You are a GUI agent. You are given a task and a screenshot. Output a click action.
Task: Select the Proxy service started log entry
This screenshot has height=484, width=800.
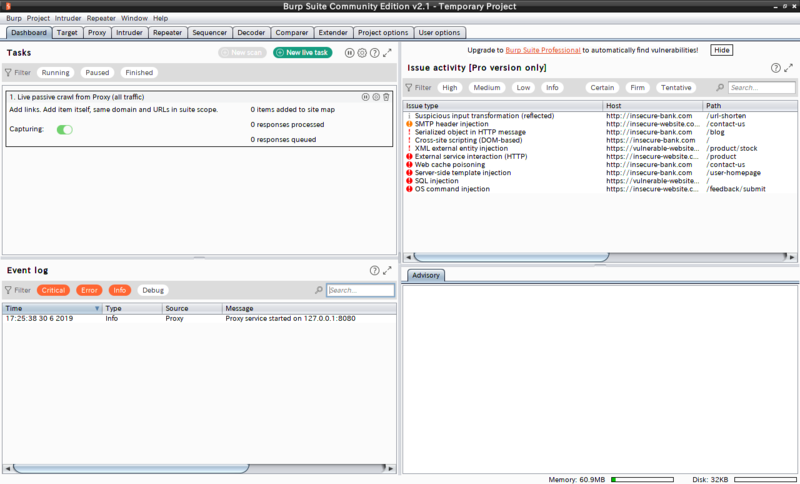pos(199,319)
